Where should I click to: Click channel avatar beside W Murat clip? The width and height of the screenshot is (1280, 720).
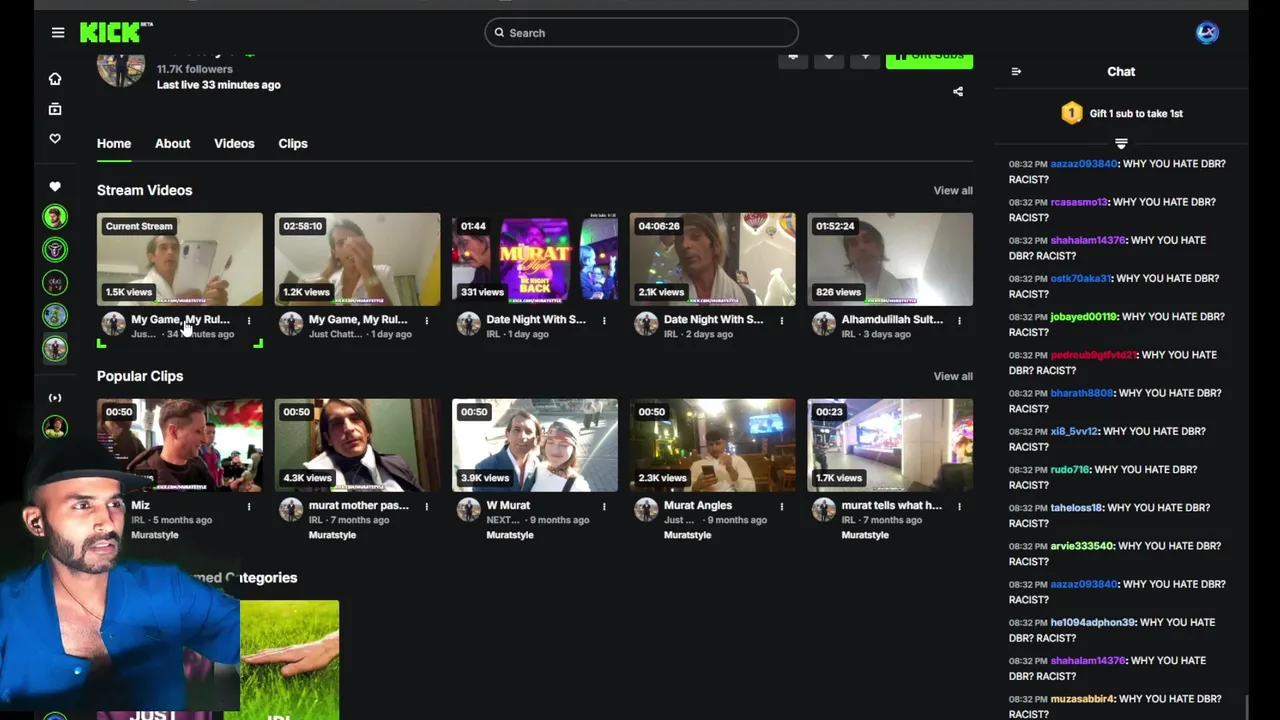click(x=468, y=509)
